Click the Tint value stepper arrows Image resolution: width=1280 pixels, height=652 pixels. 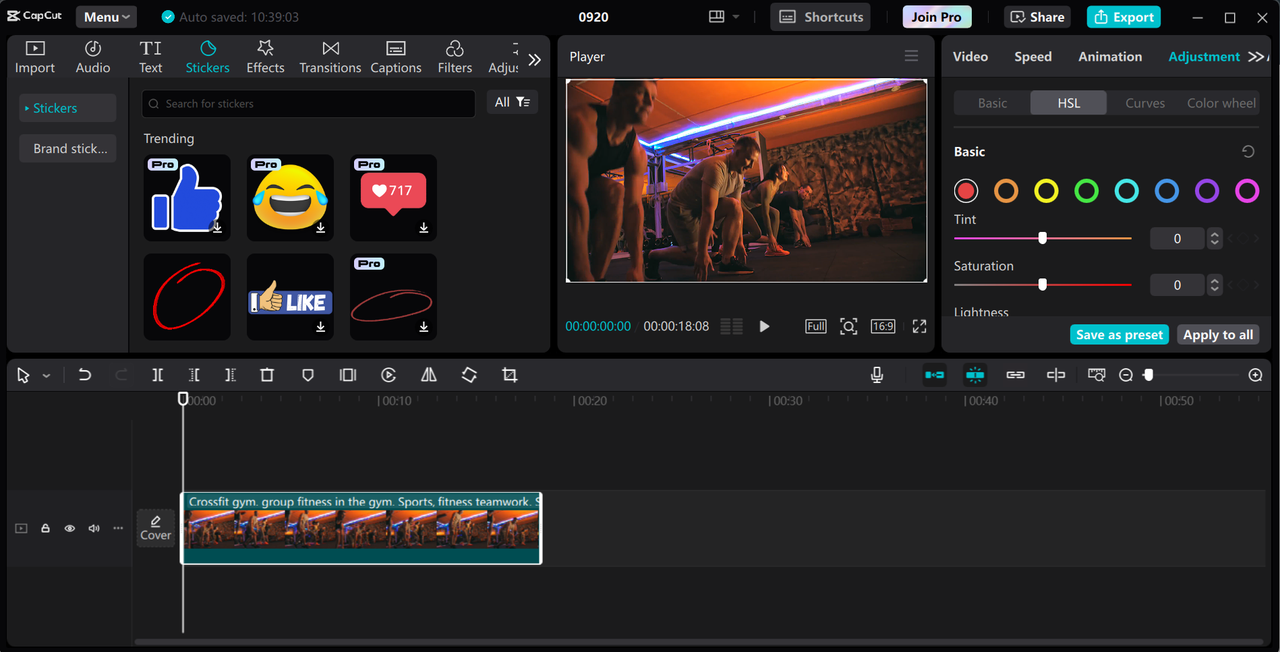[x=1214, y=238]
